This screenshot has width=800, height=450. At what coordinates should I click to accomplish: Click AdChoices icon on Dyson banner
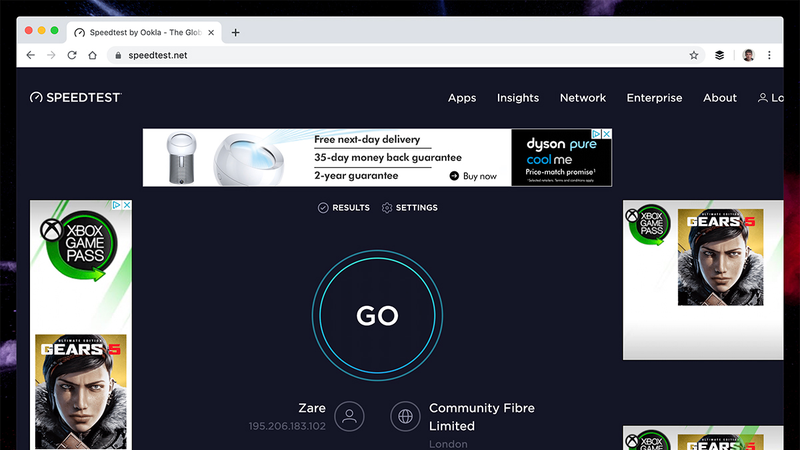(x=596, y=134)
